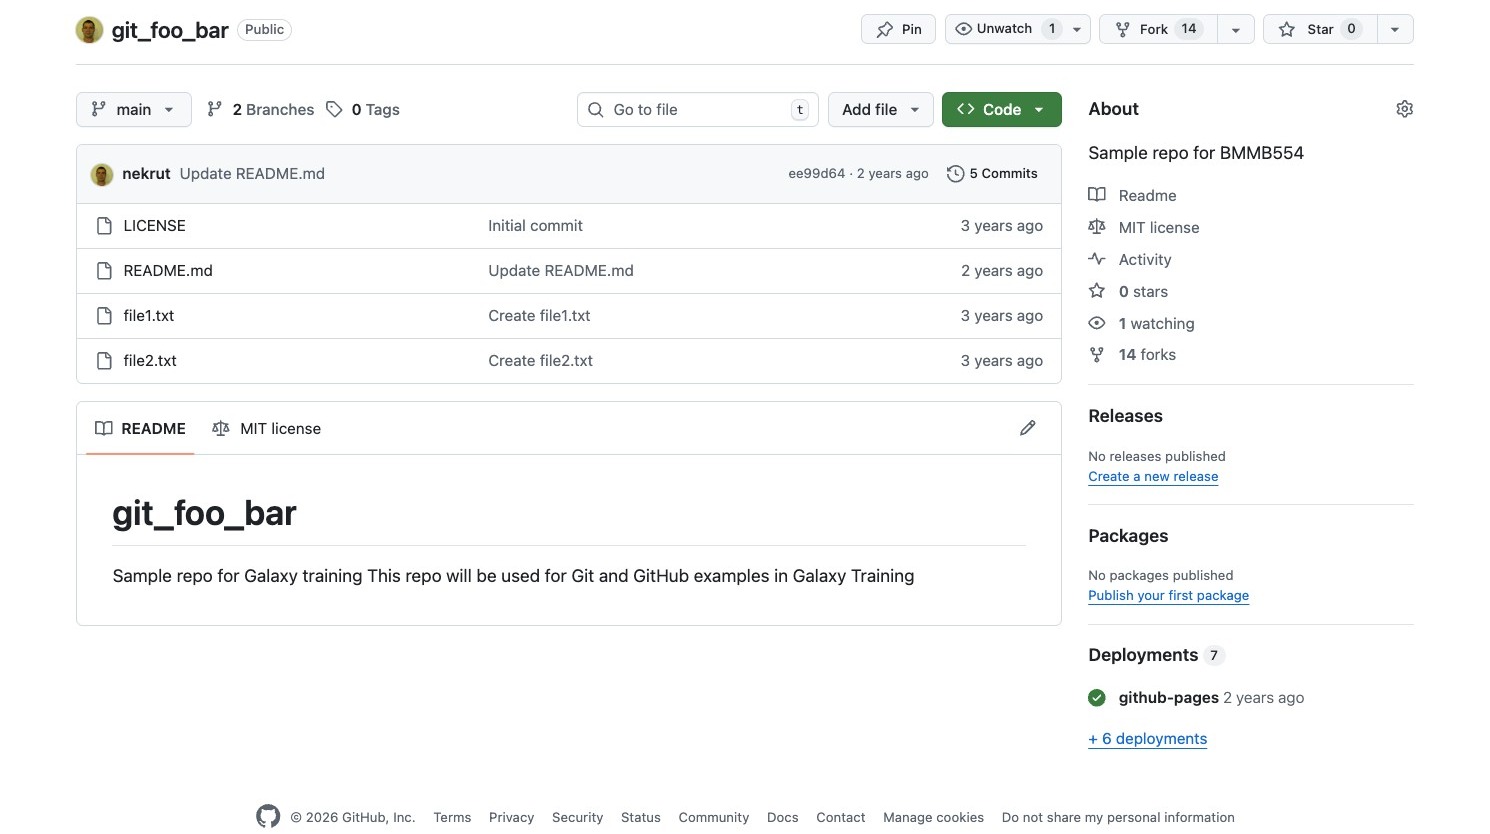Expand the Add file dropdown
Image resolution: width=1490 pixels, height=834 pixels.
(x=880, y=110)
